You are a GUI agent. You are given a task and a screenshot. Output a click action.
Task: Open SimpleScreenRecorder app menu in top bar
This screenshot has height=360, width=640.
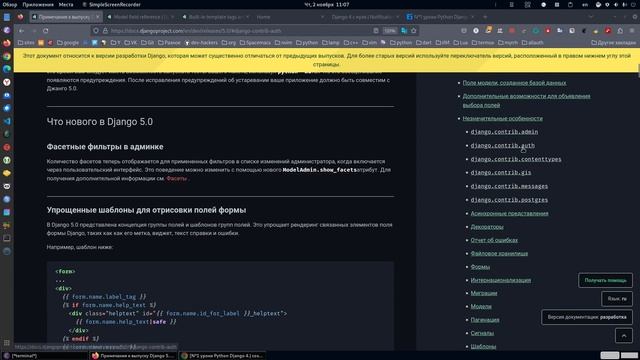pos(111,4)
